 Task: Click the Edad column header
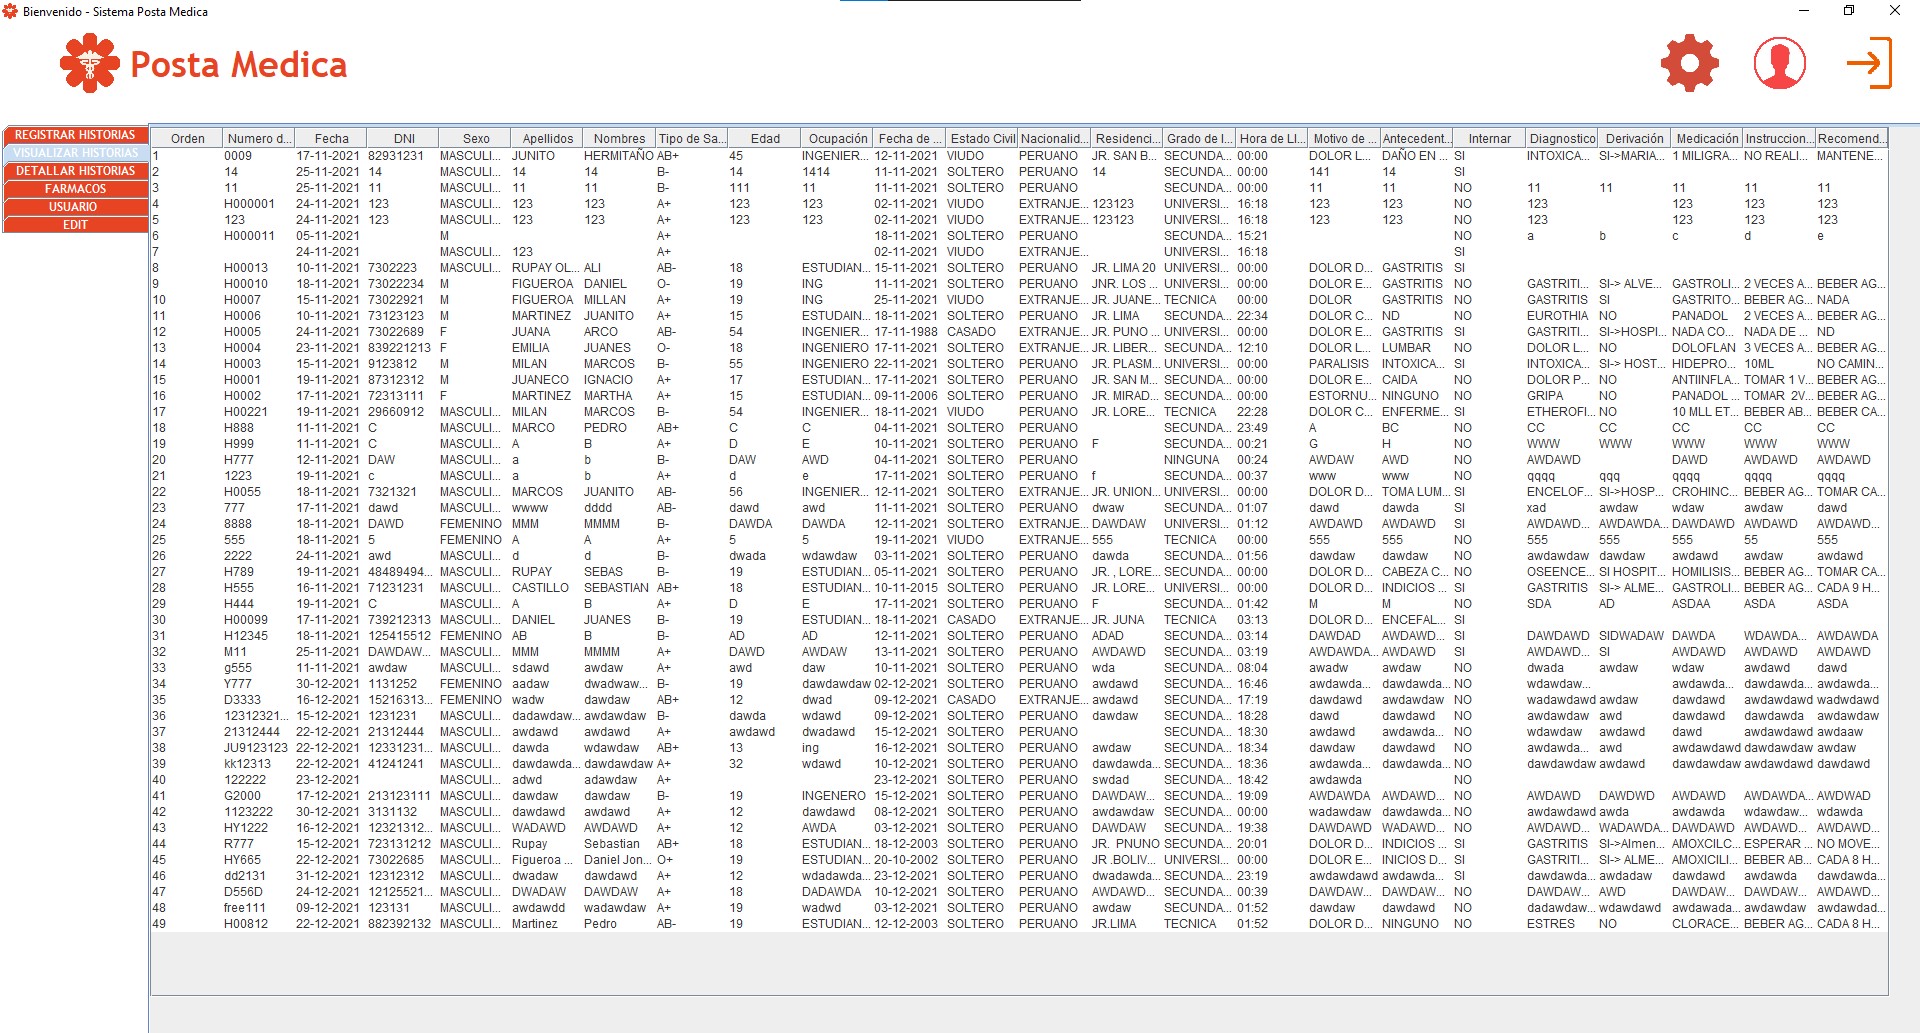pyautogui.click(x=765, y=139)
